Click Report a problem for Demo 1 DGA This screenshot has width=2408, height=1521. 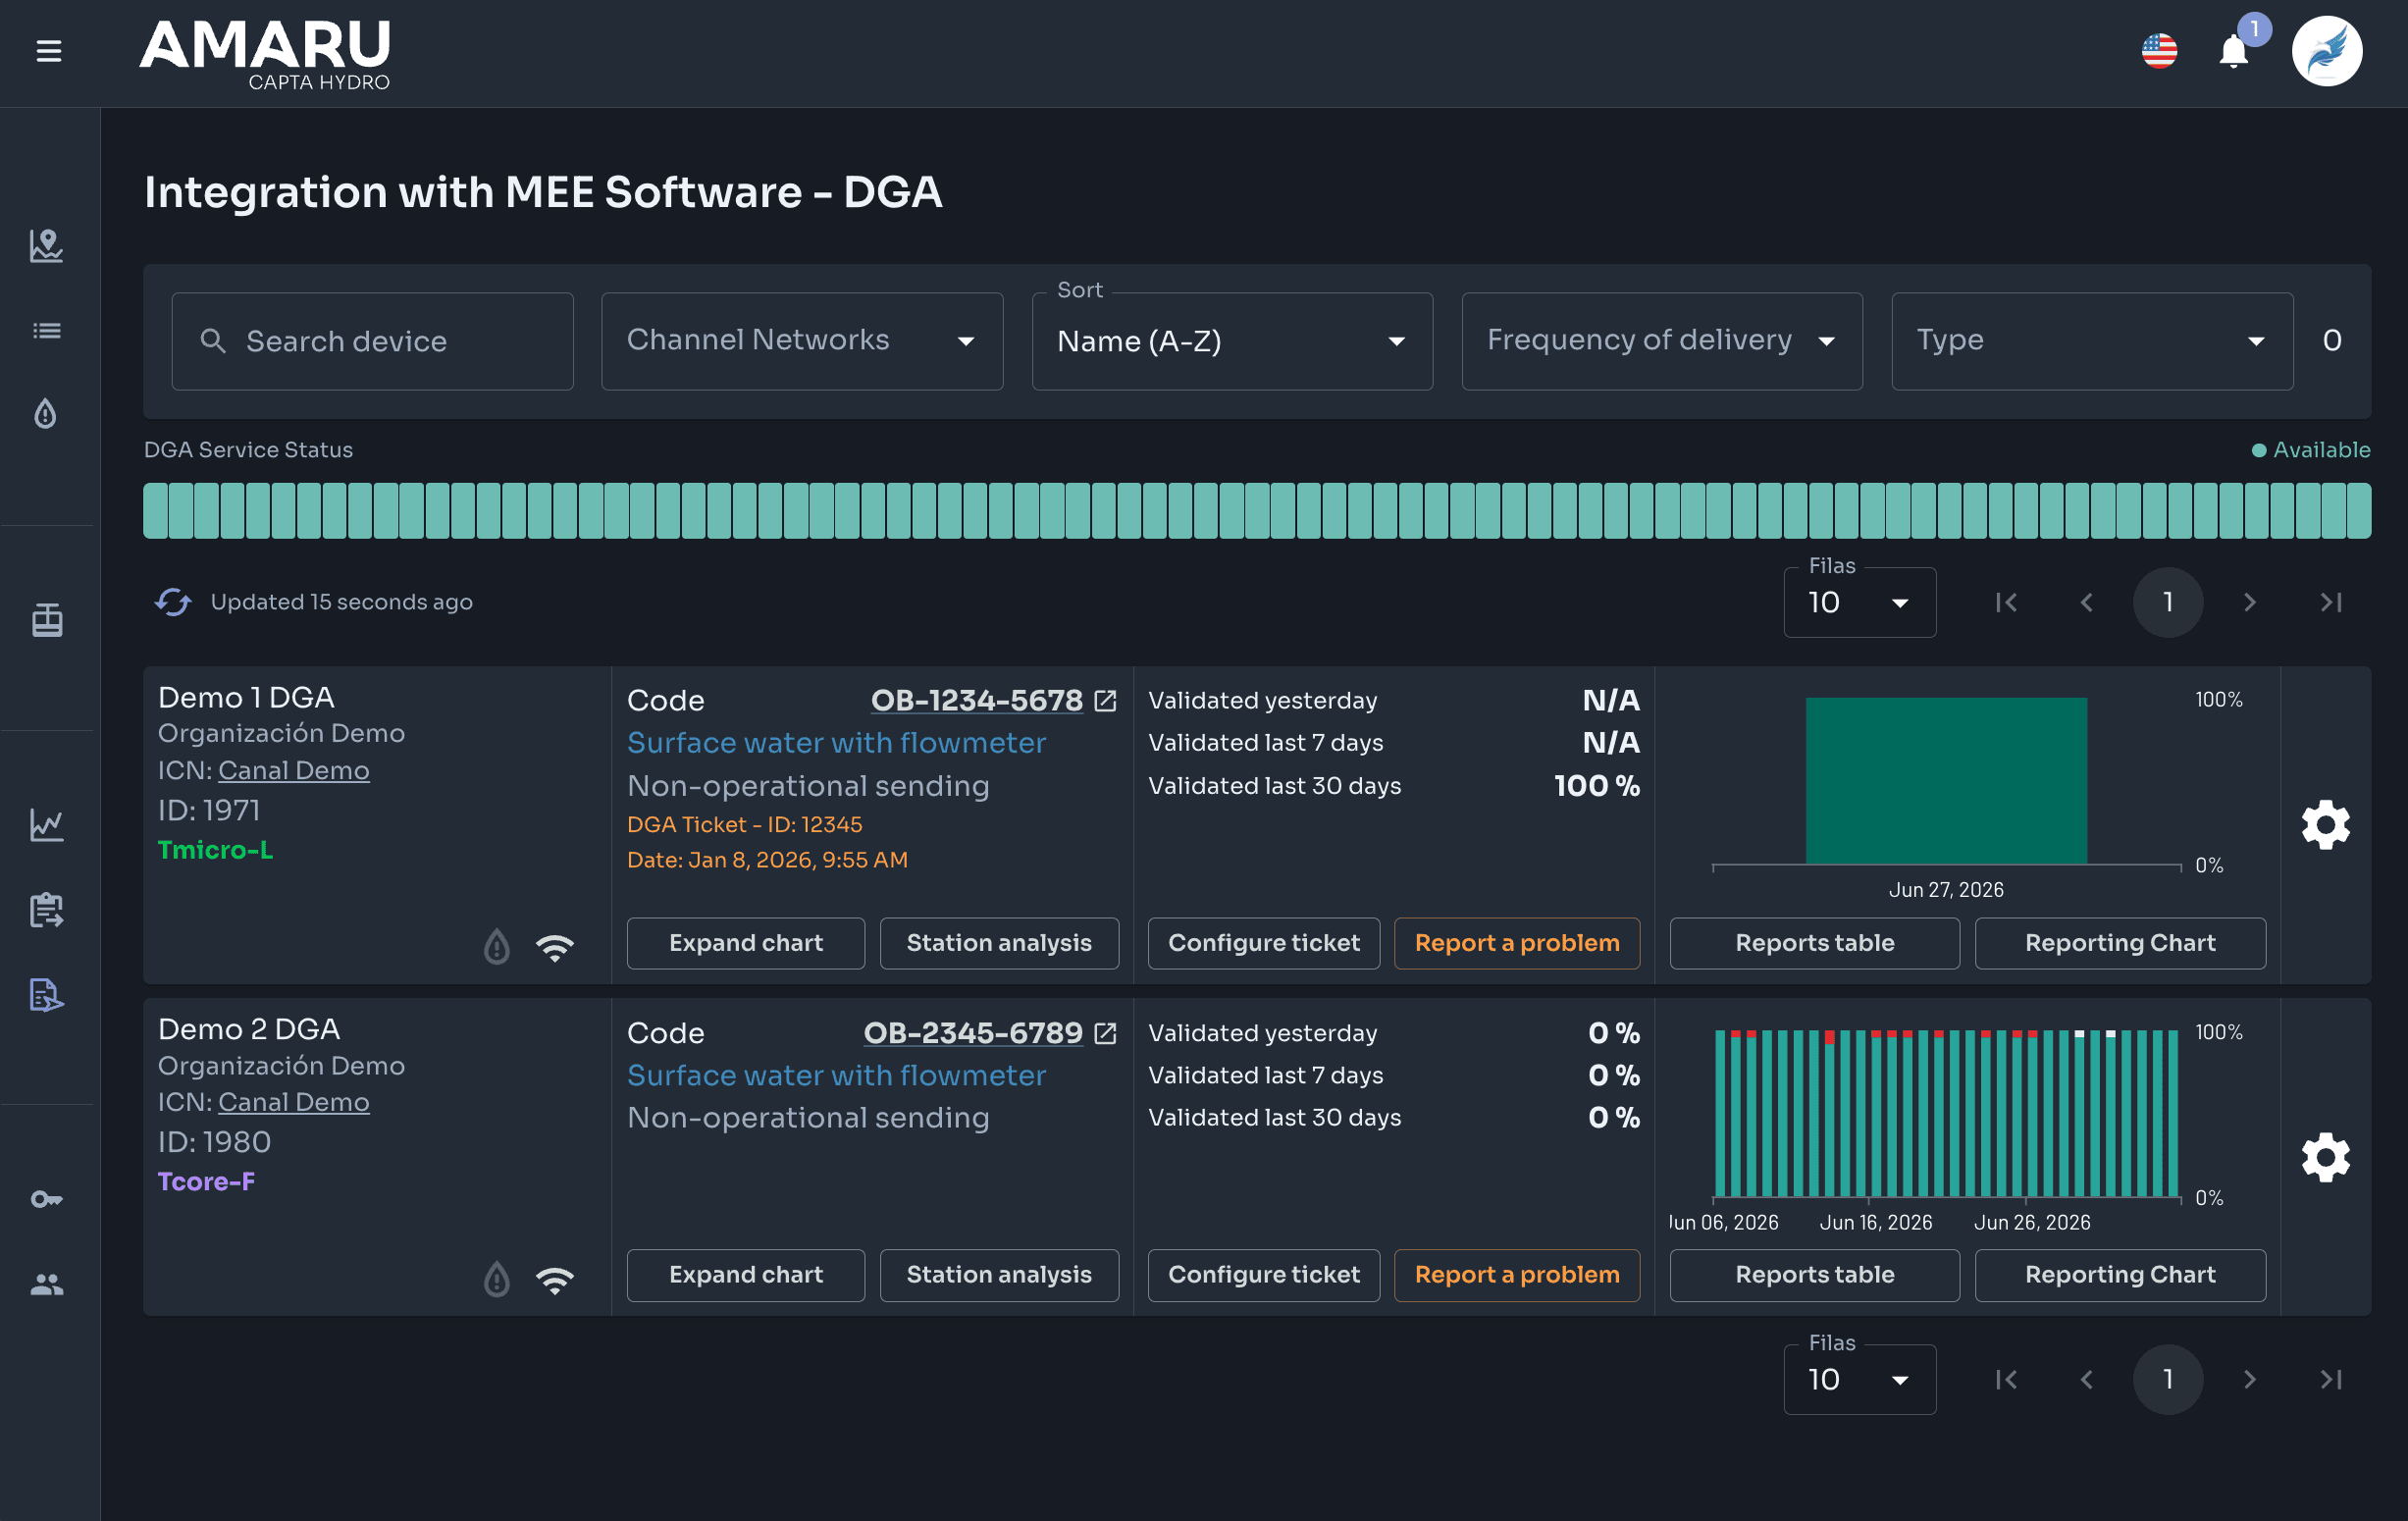(1516, 943)
